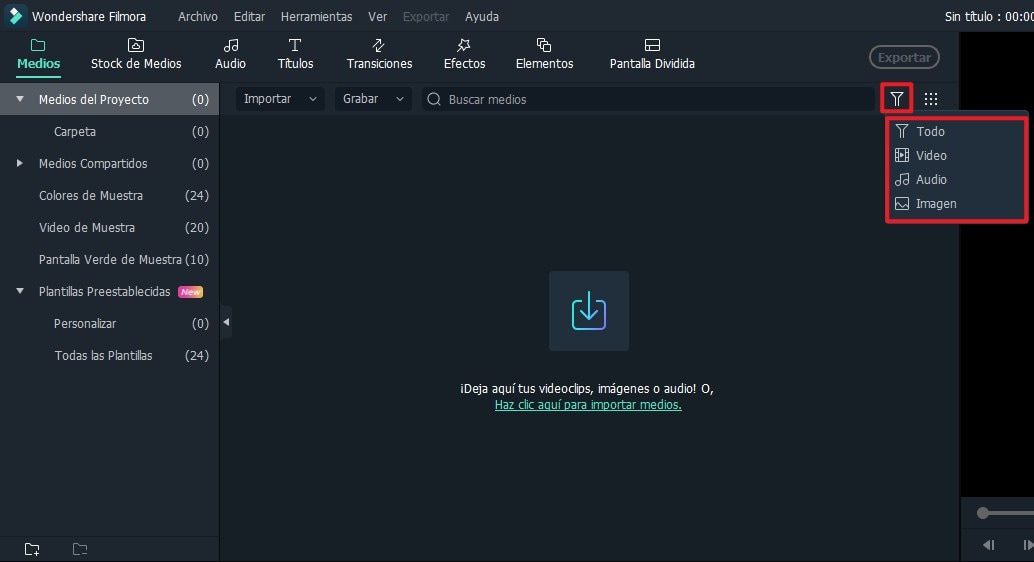Open the Grabar dropdown

pos(373,99)
